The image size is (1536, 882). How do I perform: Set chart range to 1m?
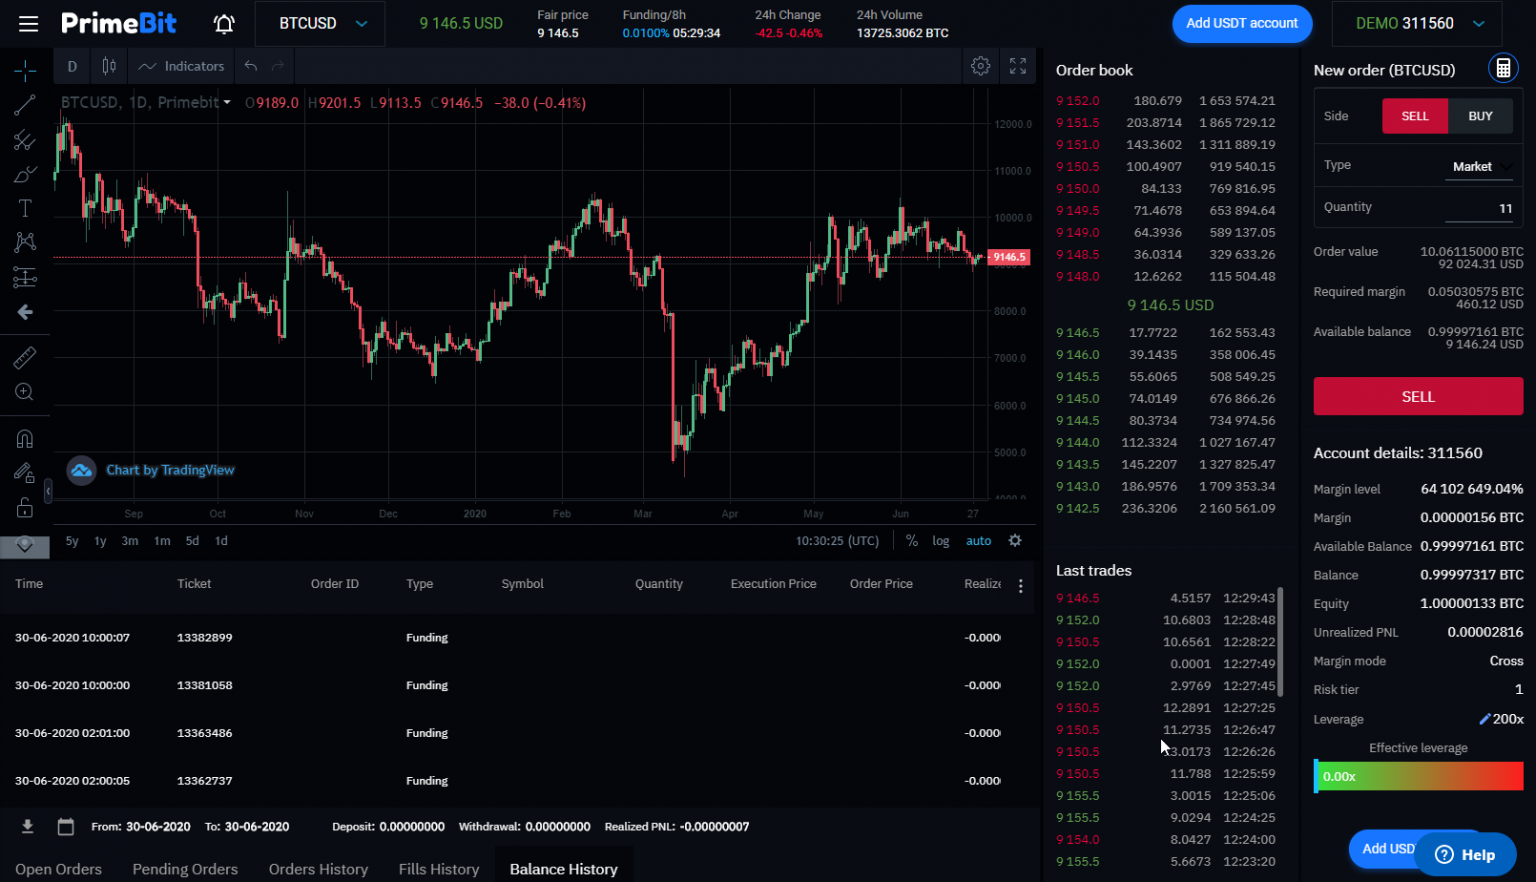coord(162,540)
